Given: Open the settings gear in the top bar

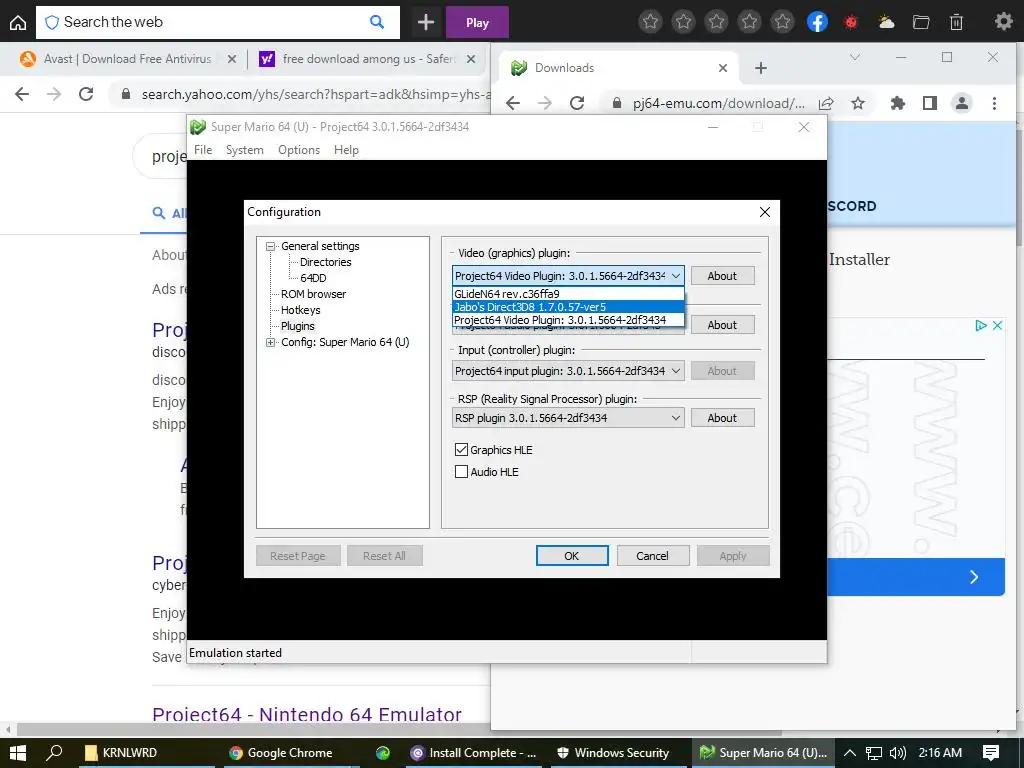Looking at the screenshot, I should tap(1003, 22).
